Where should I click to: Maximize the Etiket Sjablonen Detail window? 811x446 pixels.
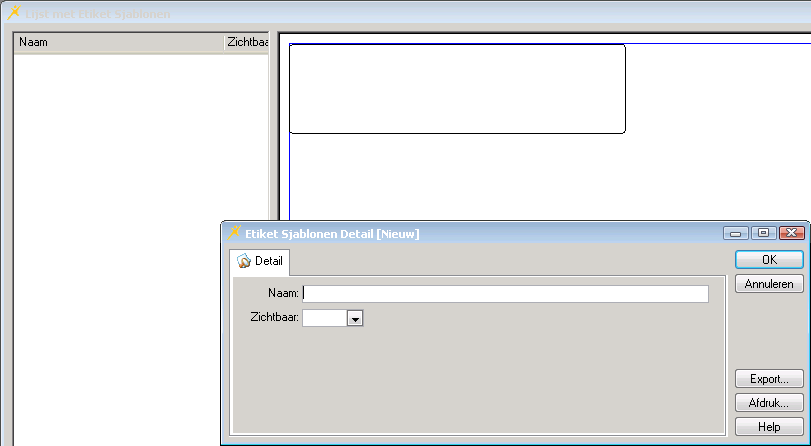764,233
